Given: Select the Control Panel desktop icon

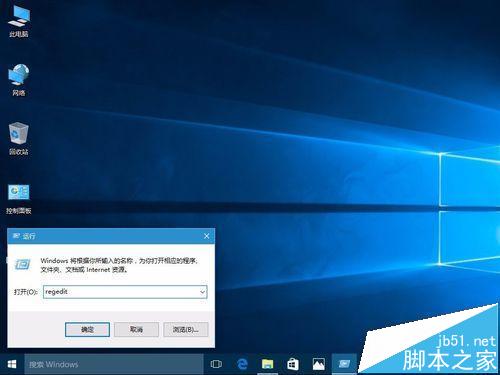Looking at the screenshot, I should 19,199.
